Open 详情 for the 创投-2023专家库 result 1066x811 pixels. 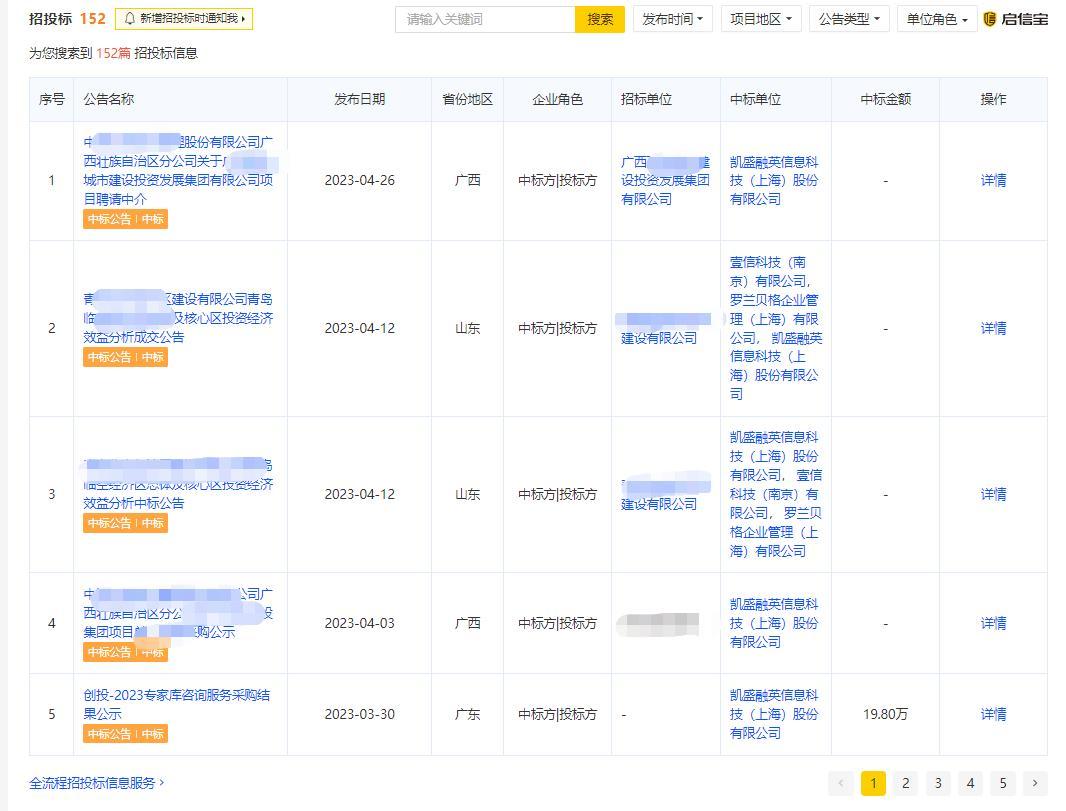[991, 714]
